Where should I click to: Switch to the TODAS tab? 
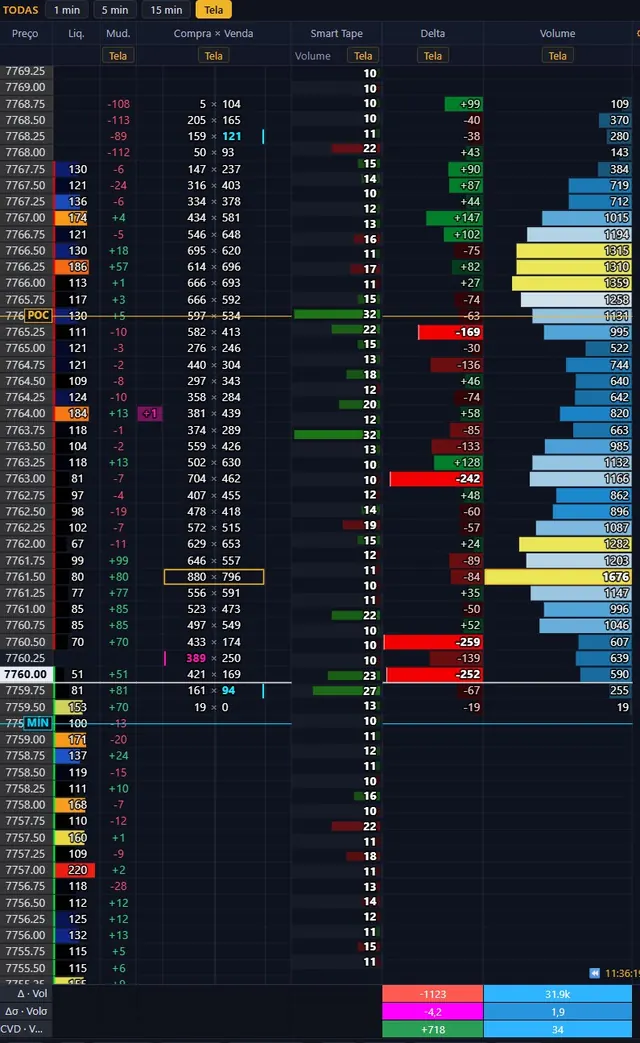click(x=21, y=10)
